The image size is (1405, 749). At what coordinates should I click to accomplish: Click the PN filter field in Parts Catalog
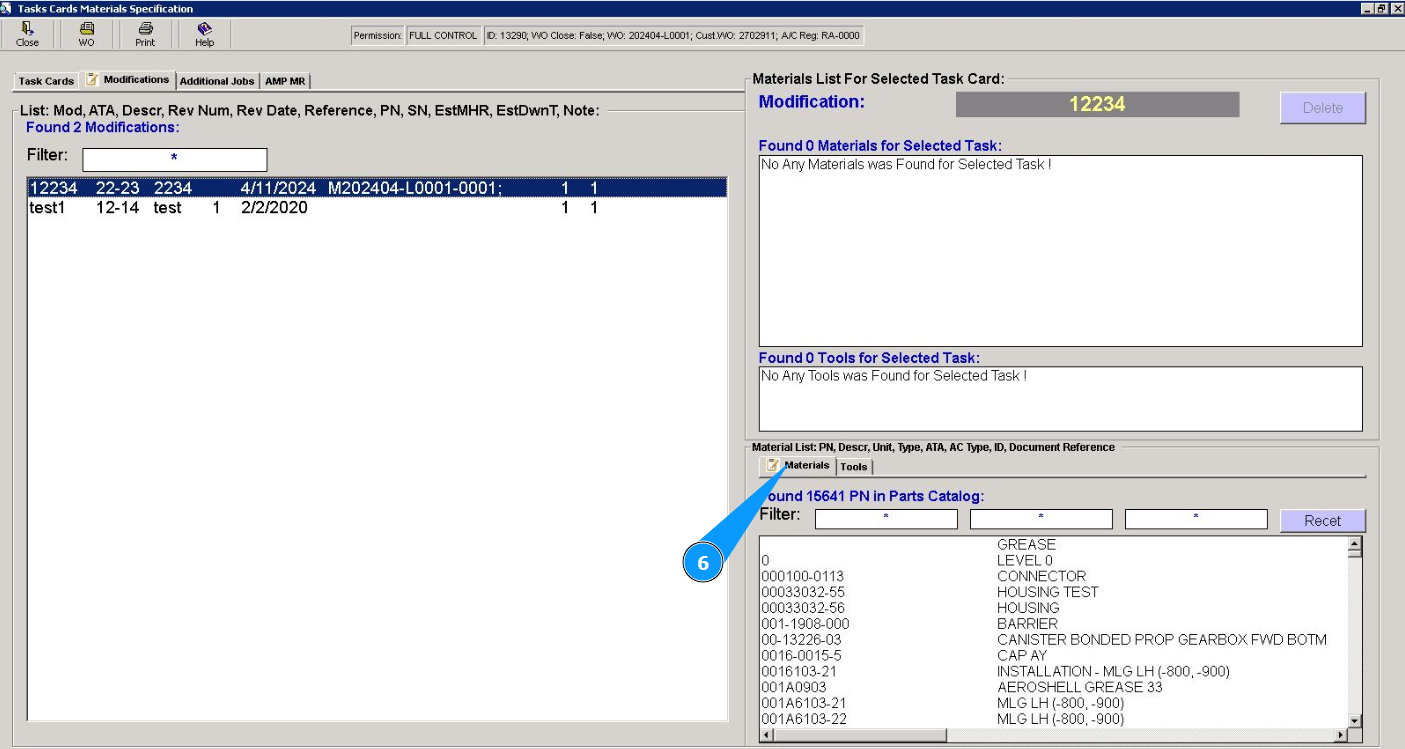coord(886,519)
